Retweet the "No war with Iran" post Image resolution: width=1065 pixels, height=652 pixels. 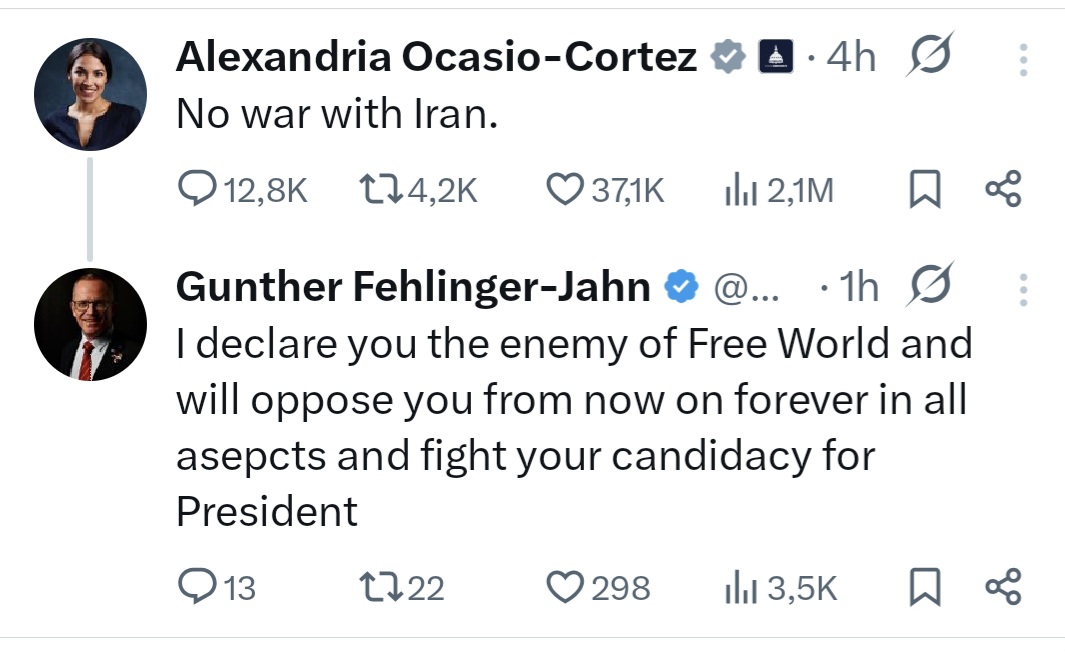(x=379, y=189)
